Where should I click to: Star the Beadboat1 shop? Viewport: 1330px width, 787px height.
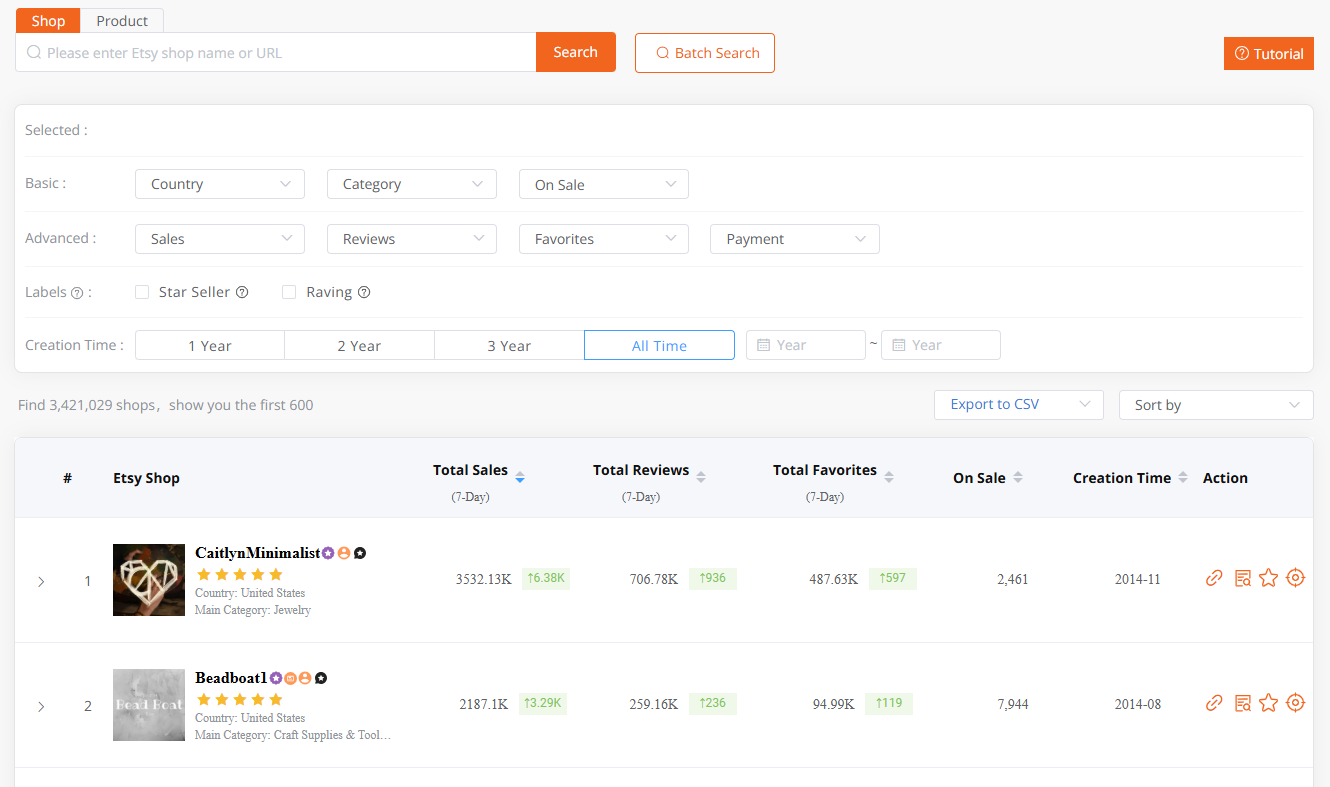tap(1268, 703)
